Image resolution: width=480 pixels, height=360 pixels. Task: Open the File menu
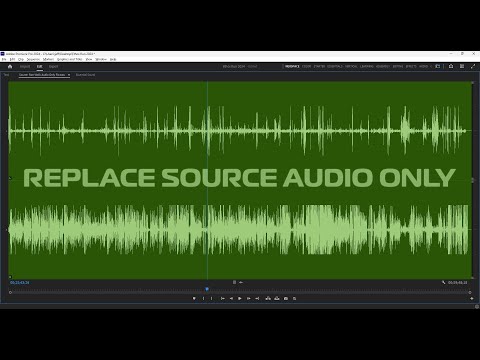click(4, 59)
